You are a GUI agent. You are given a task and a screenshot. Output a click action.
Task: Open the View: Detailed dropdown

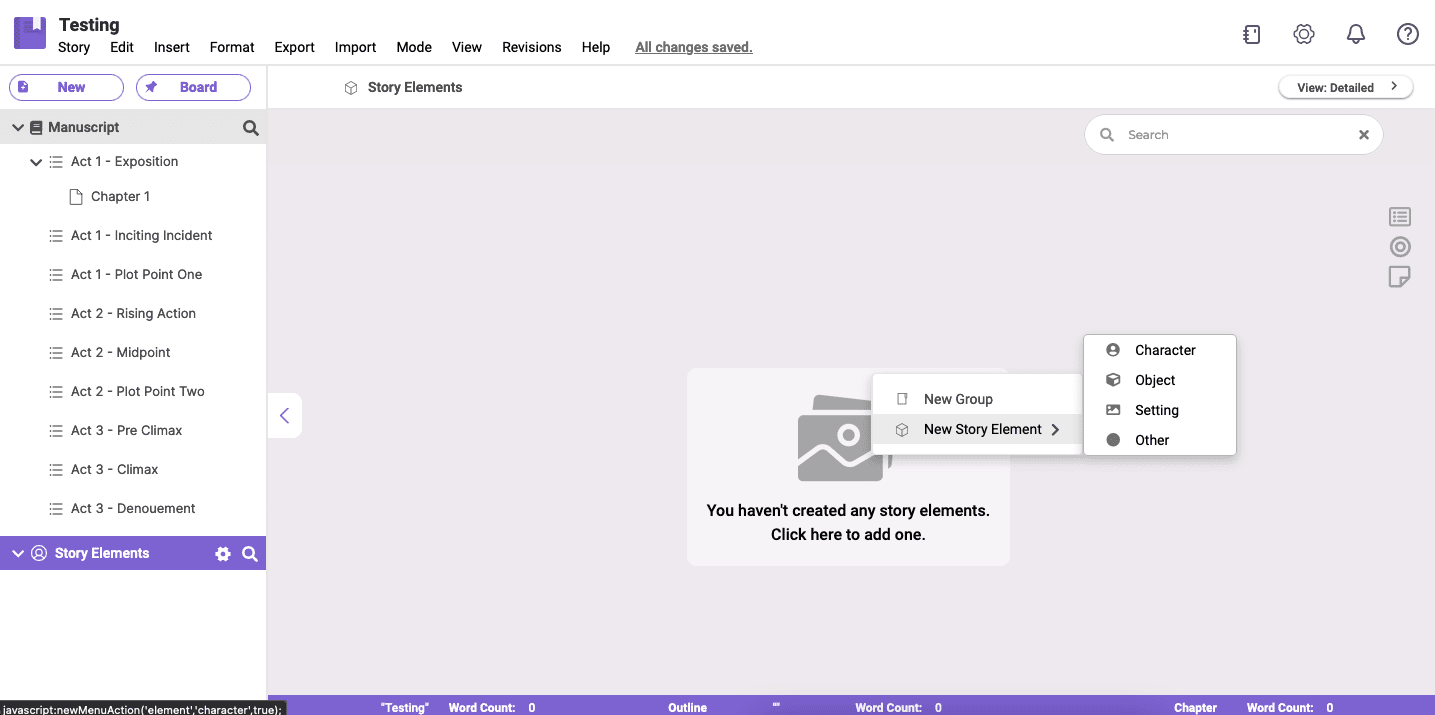point(1345,87)
